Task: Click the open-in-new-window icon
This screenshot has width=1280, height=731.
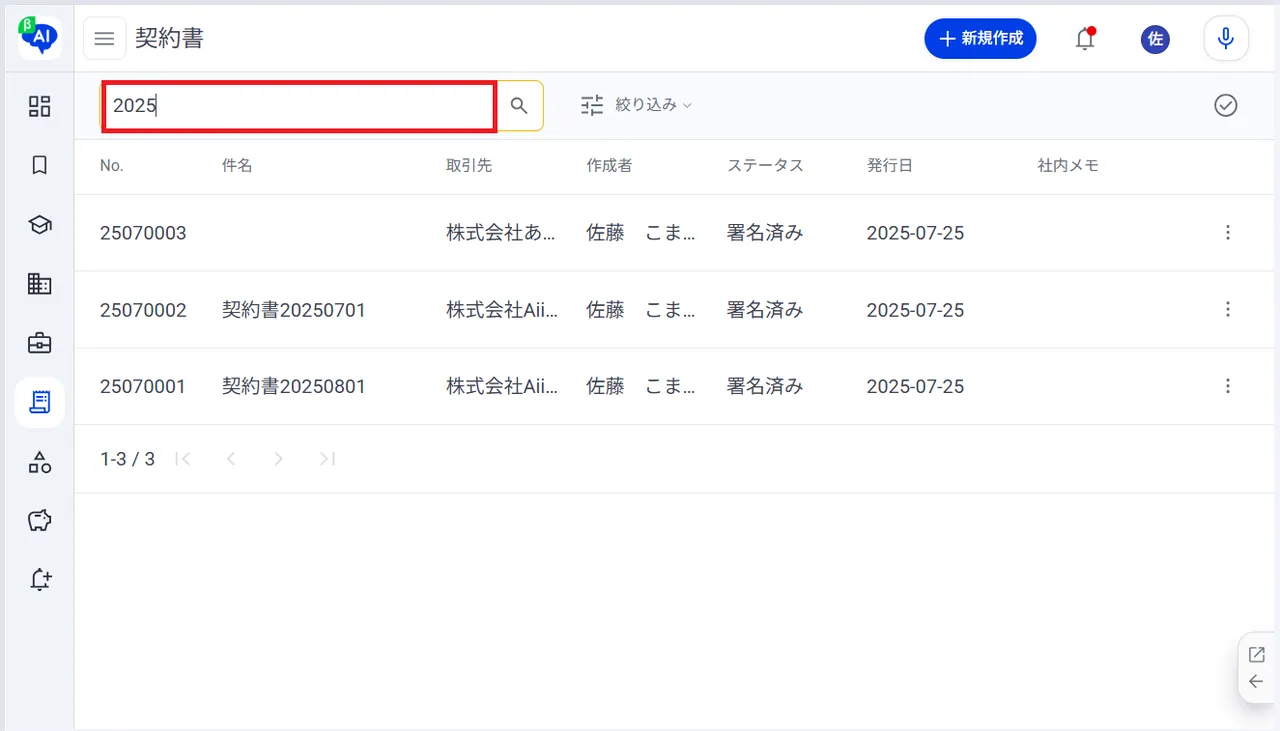Action: [x=1257, y=655]
